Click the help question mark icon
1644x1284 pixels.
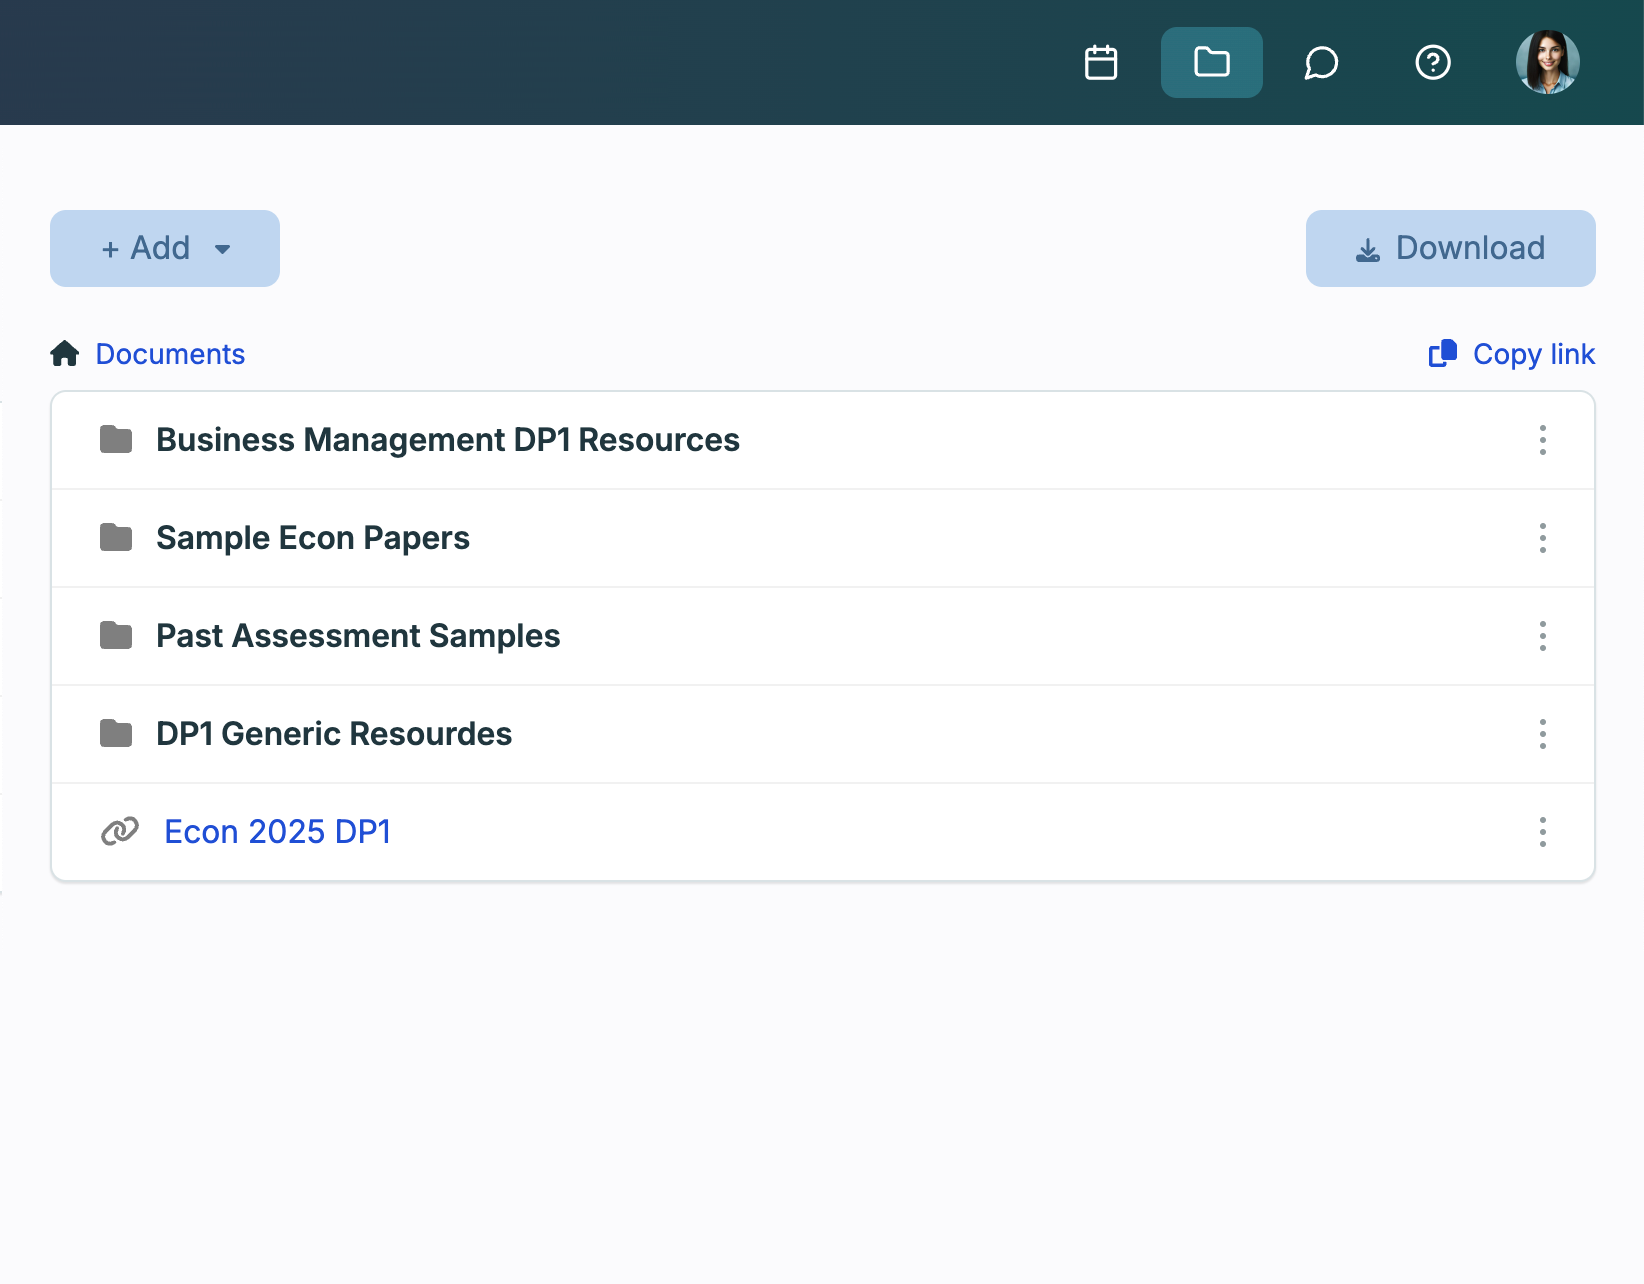(1432, 63)
